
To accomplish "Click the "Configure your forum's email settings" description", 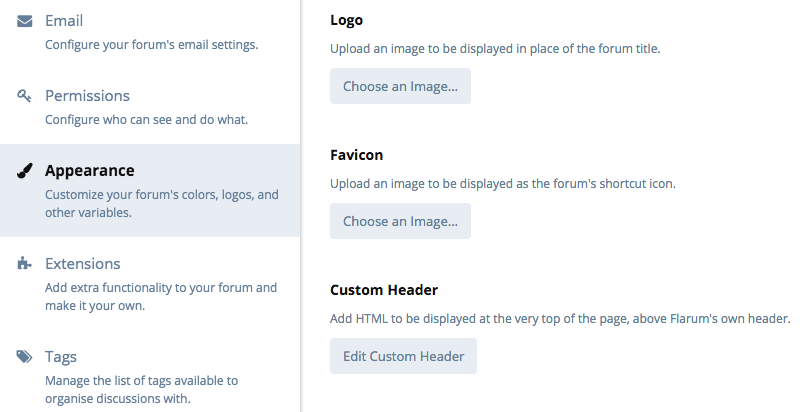I will click(x=151, y=44).
